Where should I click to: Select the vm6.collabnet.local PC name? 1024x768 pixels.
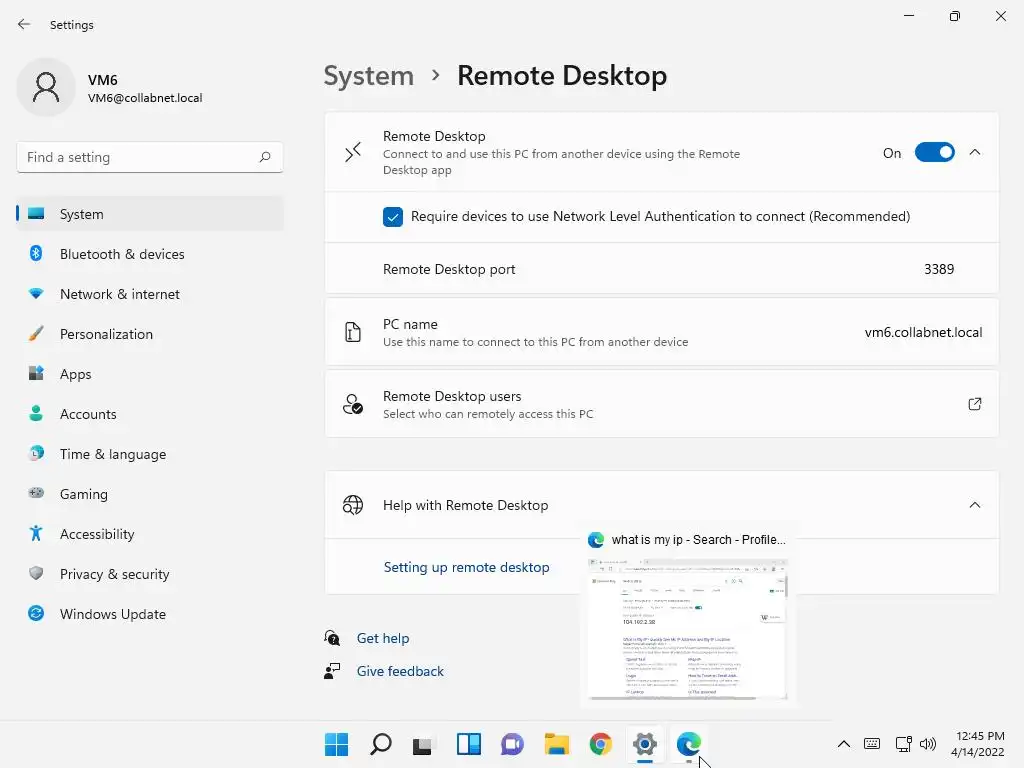tap(923, 332)
